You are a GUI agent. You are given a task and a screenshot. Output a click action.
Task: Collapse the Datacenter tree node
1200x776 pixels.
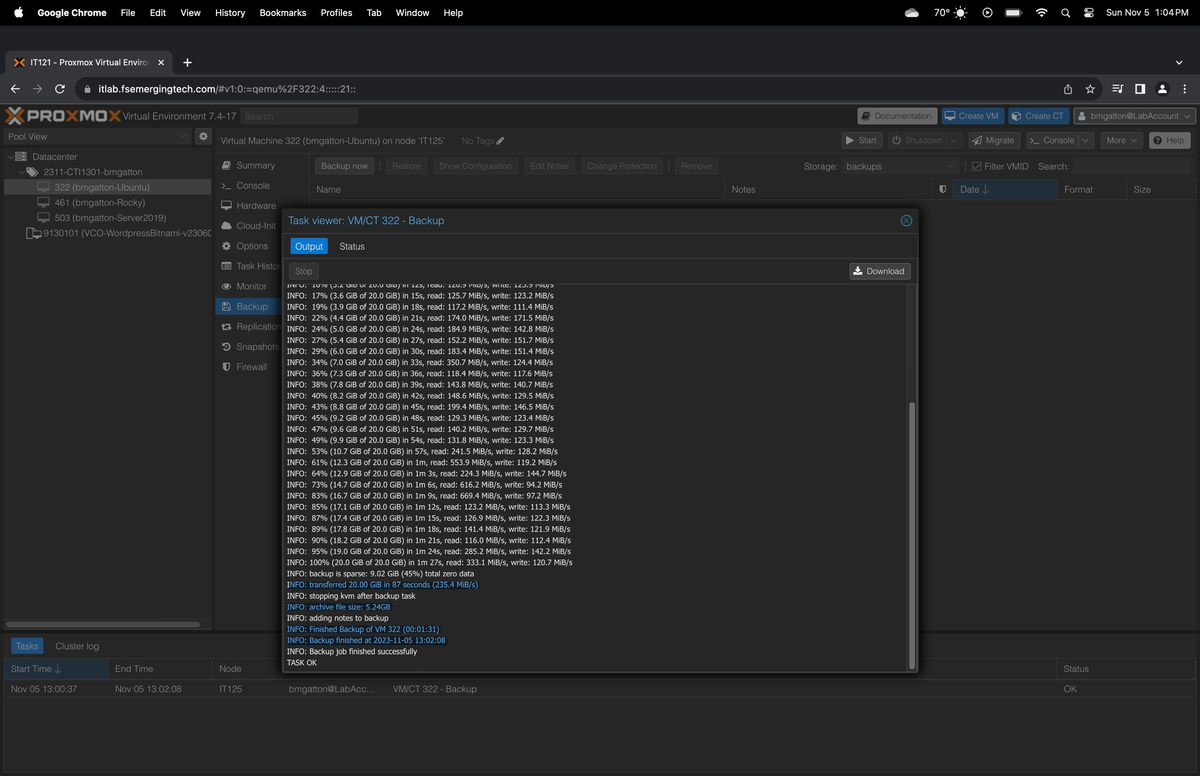tap(10, 157)
